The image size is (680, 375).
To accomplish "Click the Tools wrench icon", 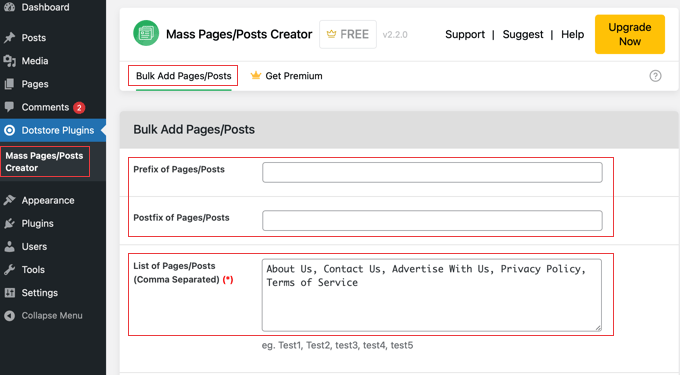I will point(10,269).
